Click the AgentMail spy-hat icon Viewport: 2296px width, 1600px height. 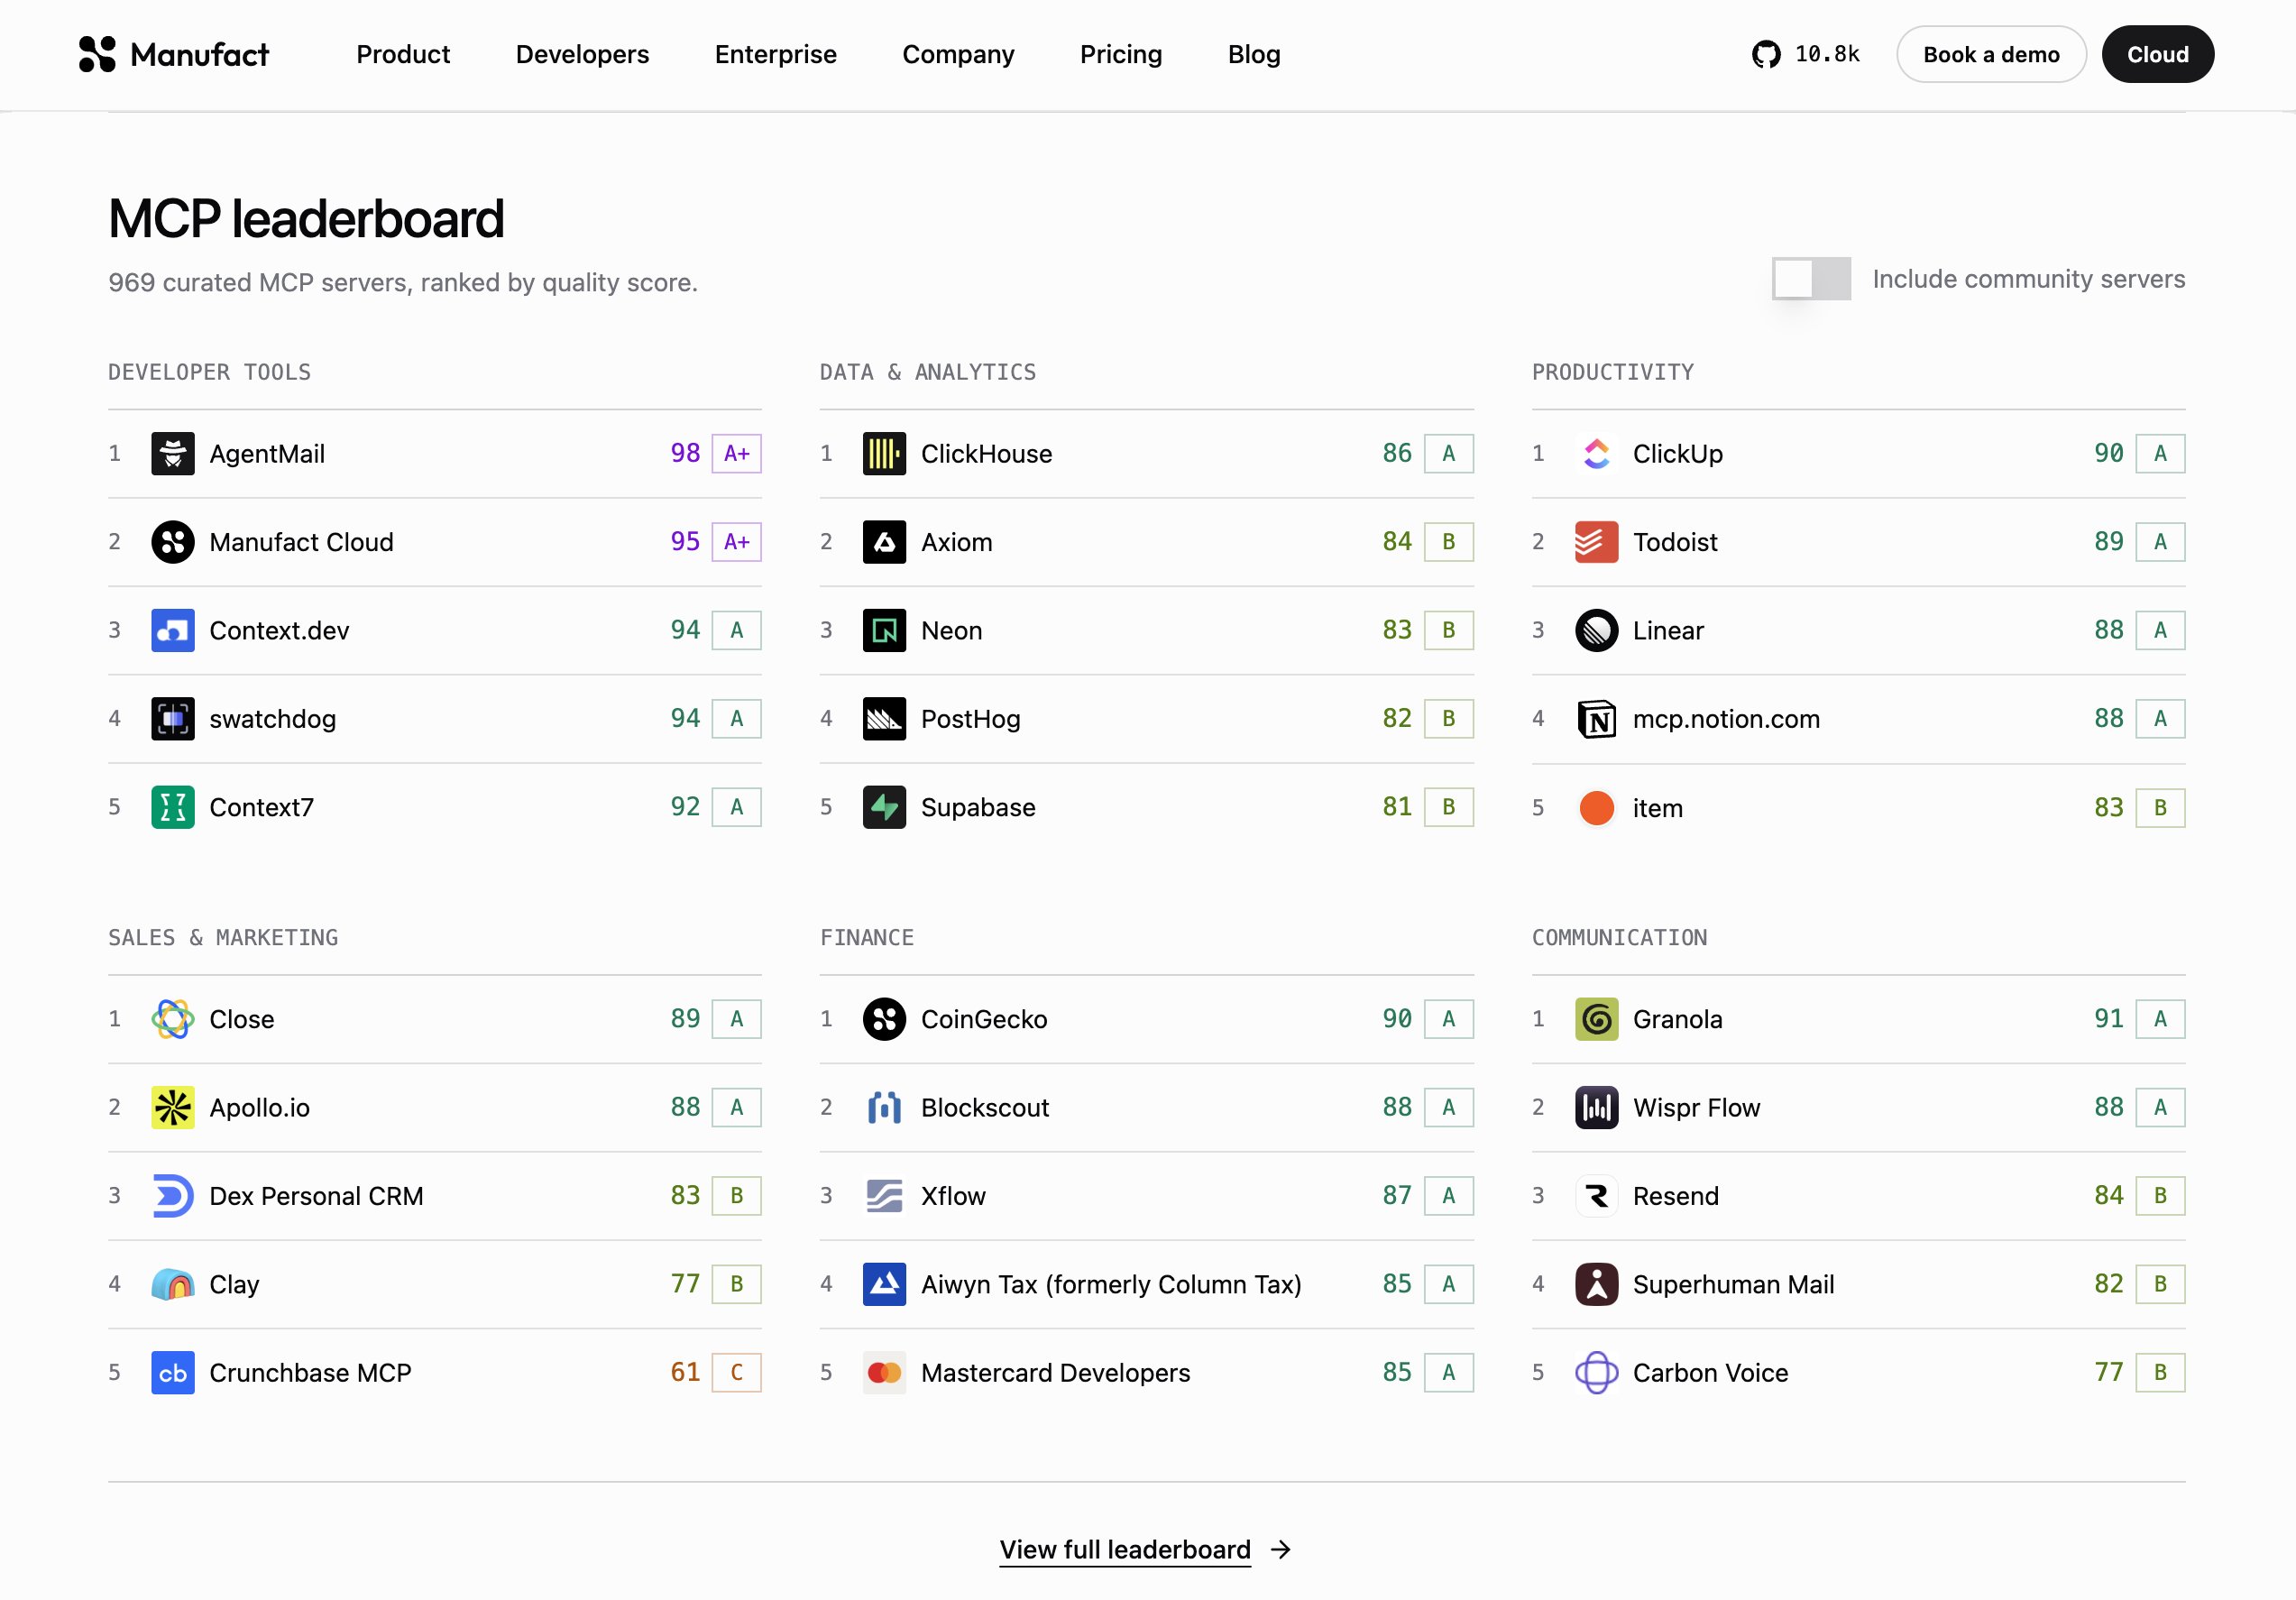[173, 453]
